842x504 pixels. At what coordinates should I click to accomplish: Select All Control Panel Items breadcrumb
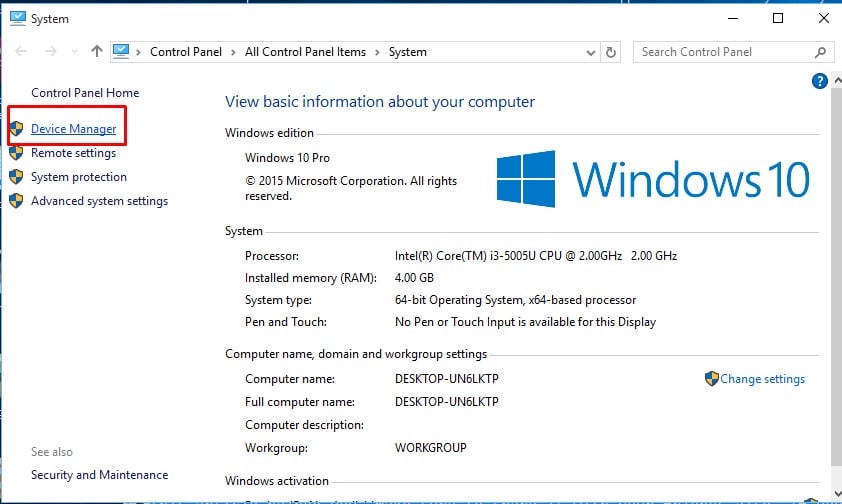click(305, 52)
